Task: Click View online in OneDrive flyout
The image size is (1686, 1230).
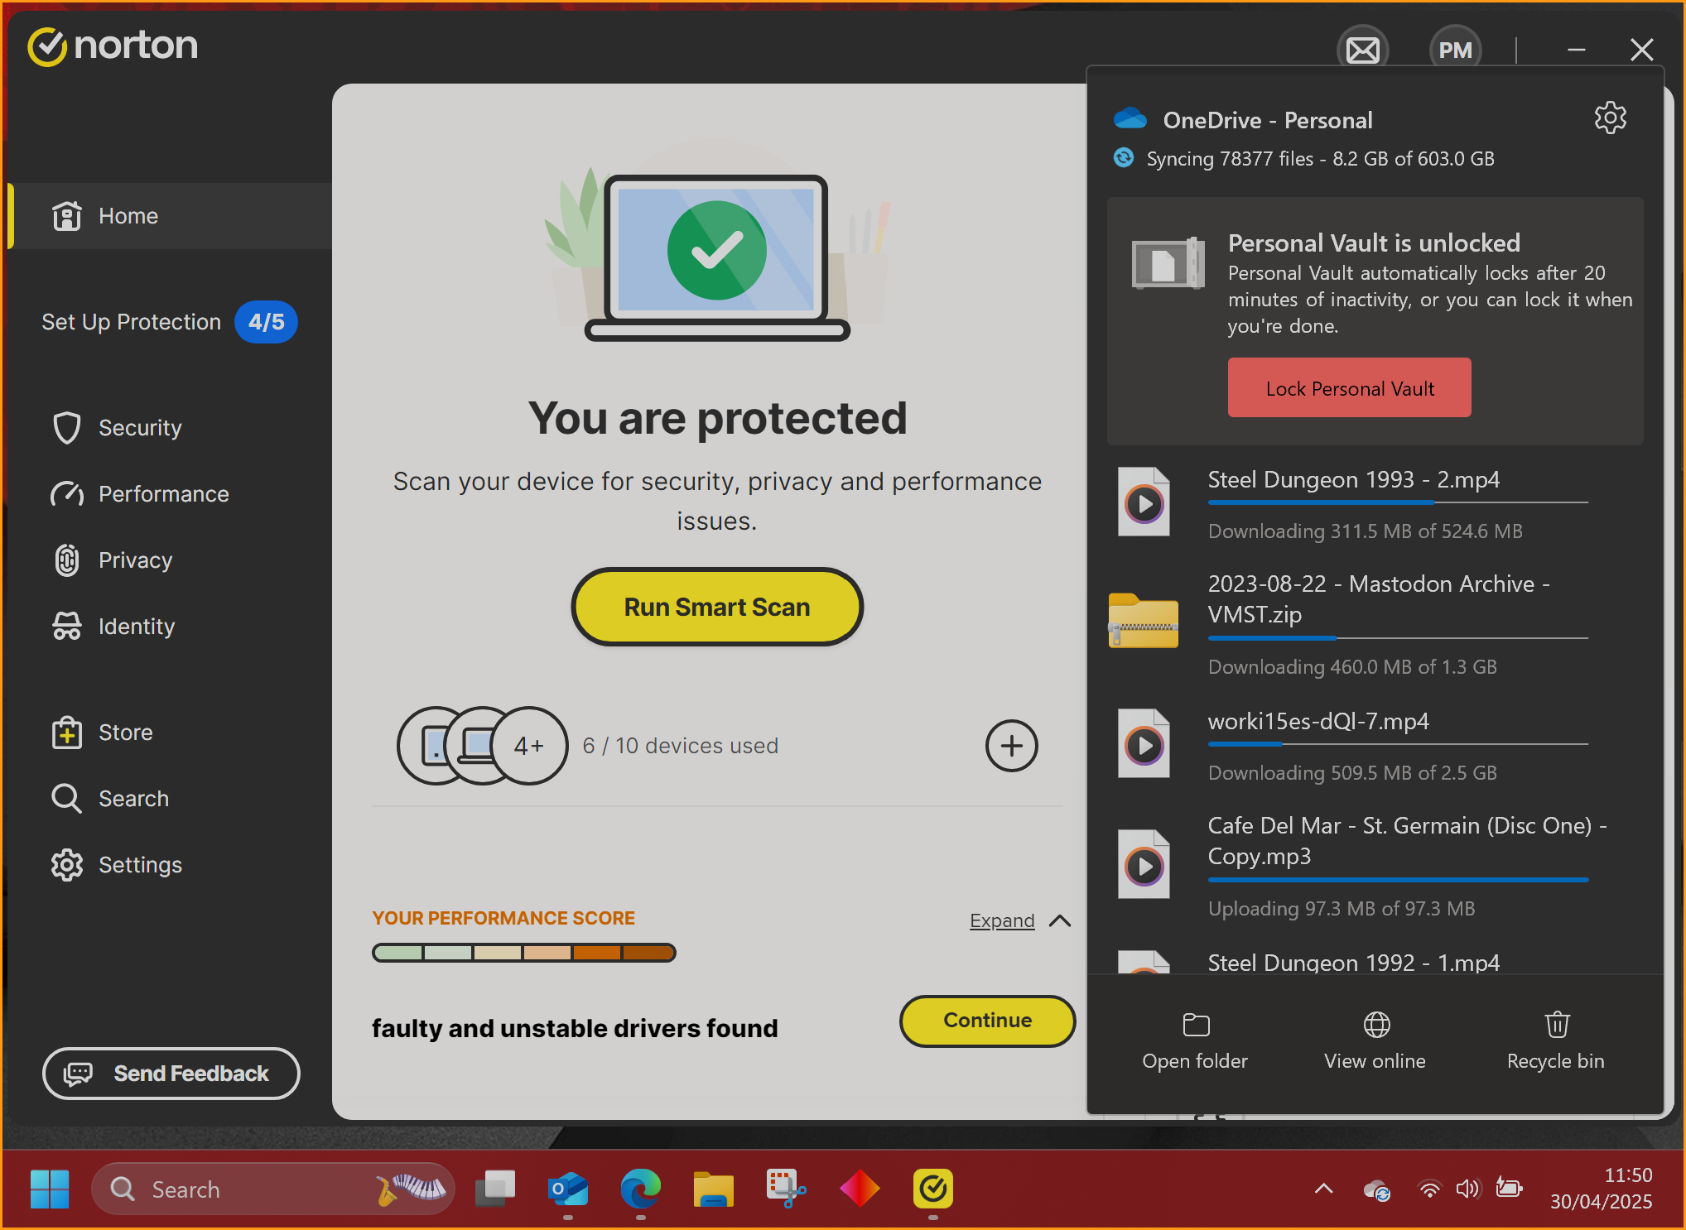Action: [1376, 1041]
